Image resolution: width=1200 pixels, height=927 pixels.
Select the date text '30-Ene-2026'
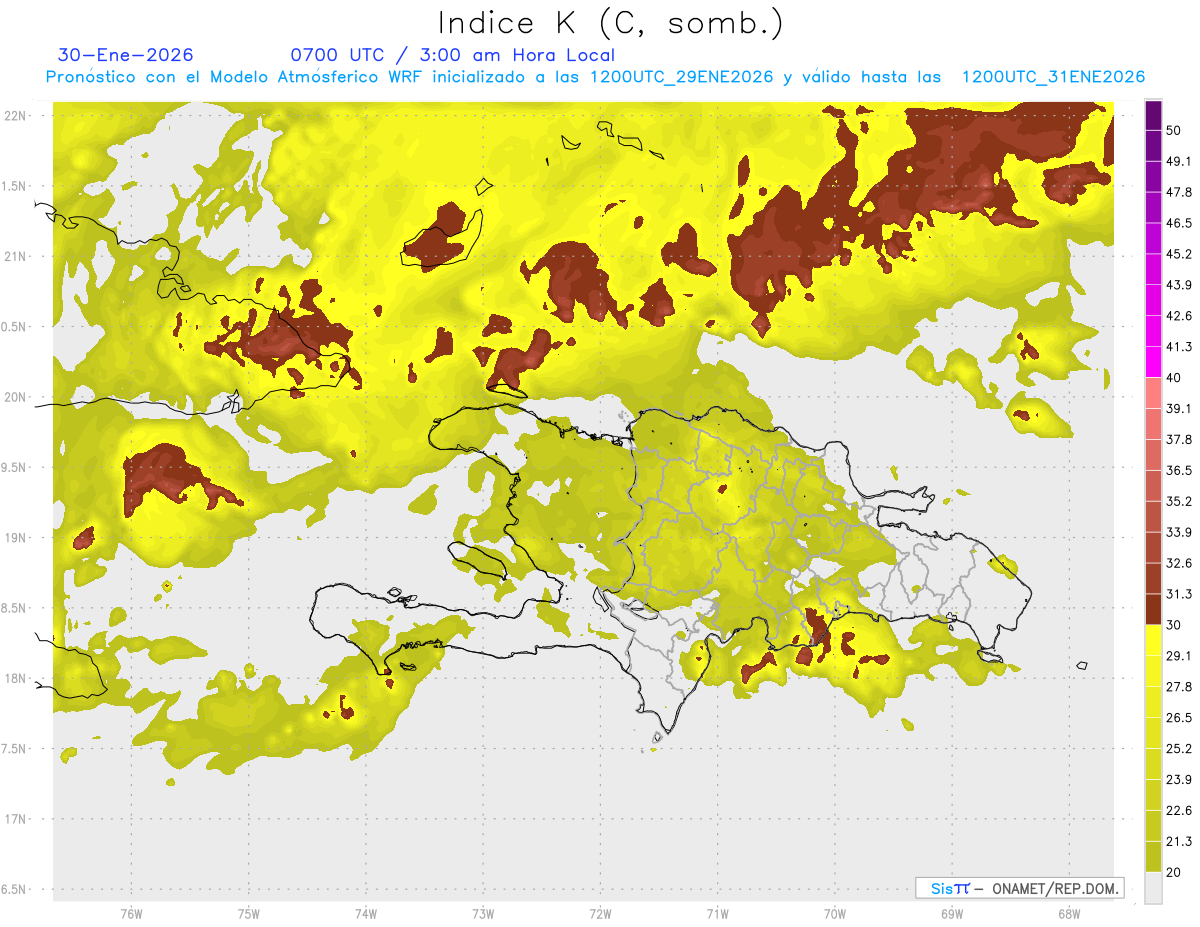[126, 55]
